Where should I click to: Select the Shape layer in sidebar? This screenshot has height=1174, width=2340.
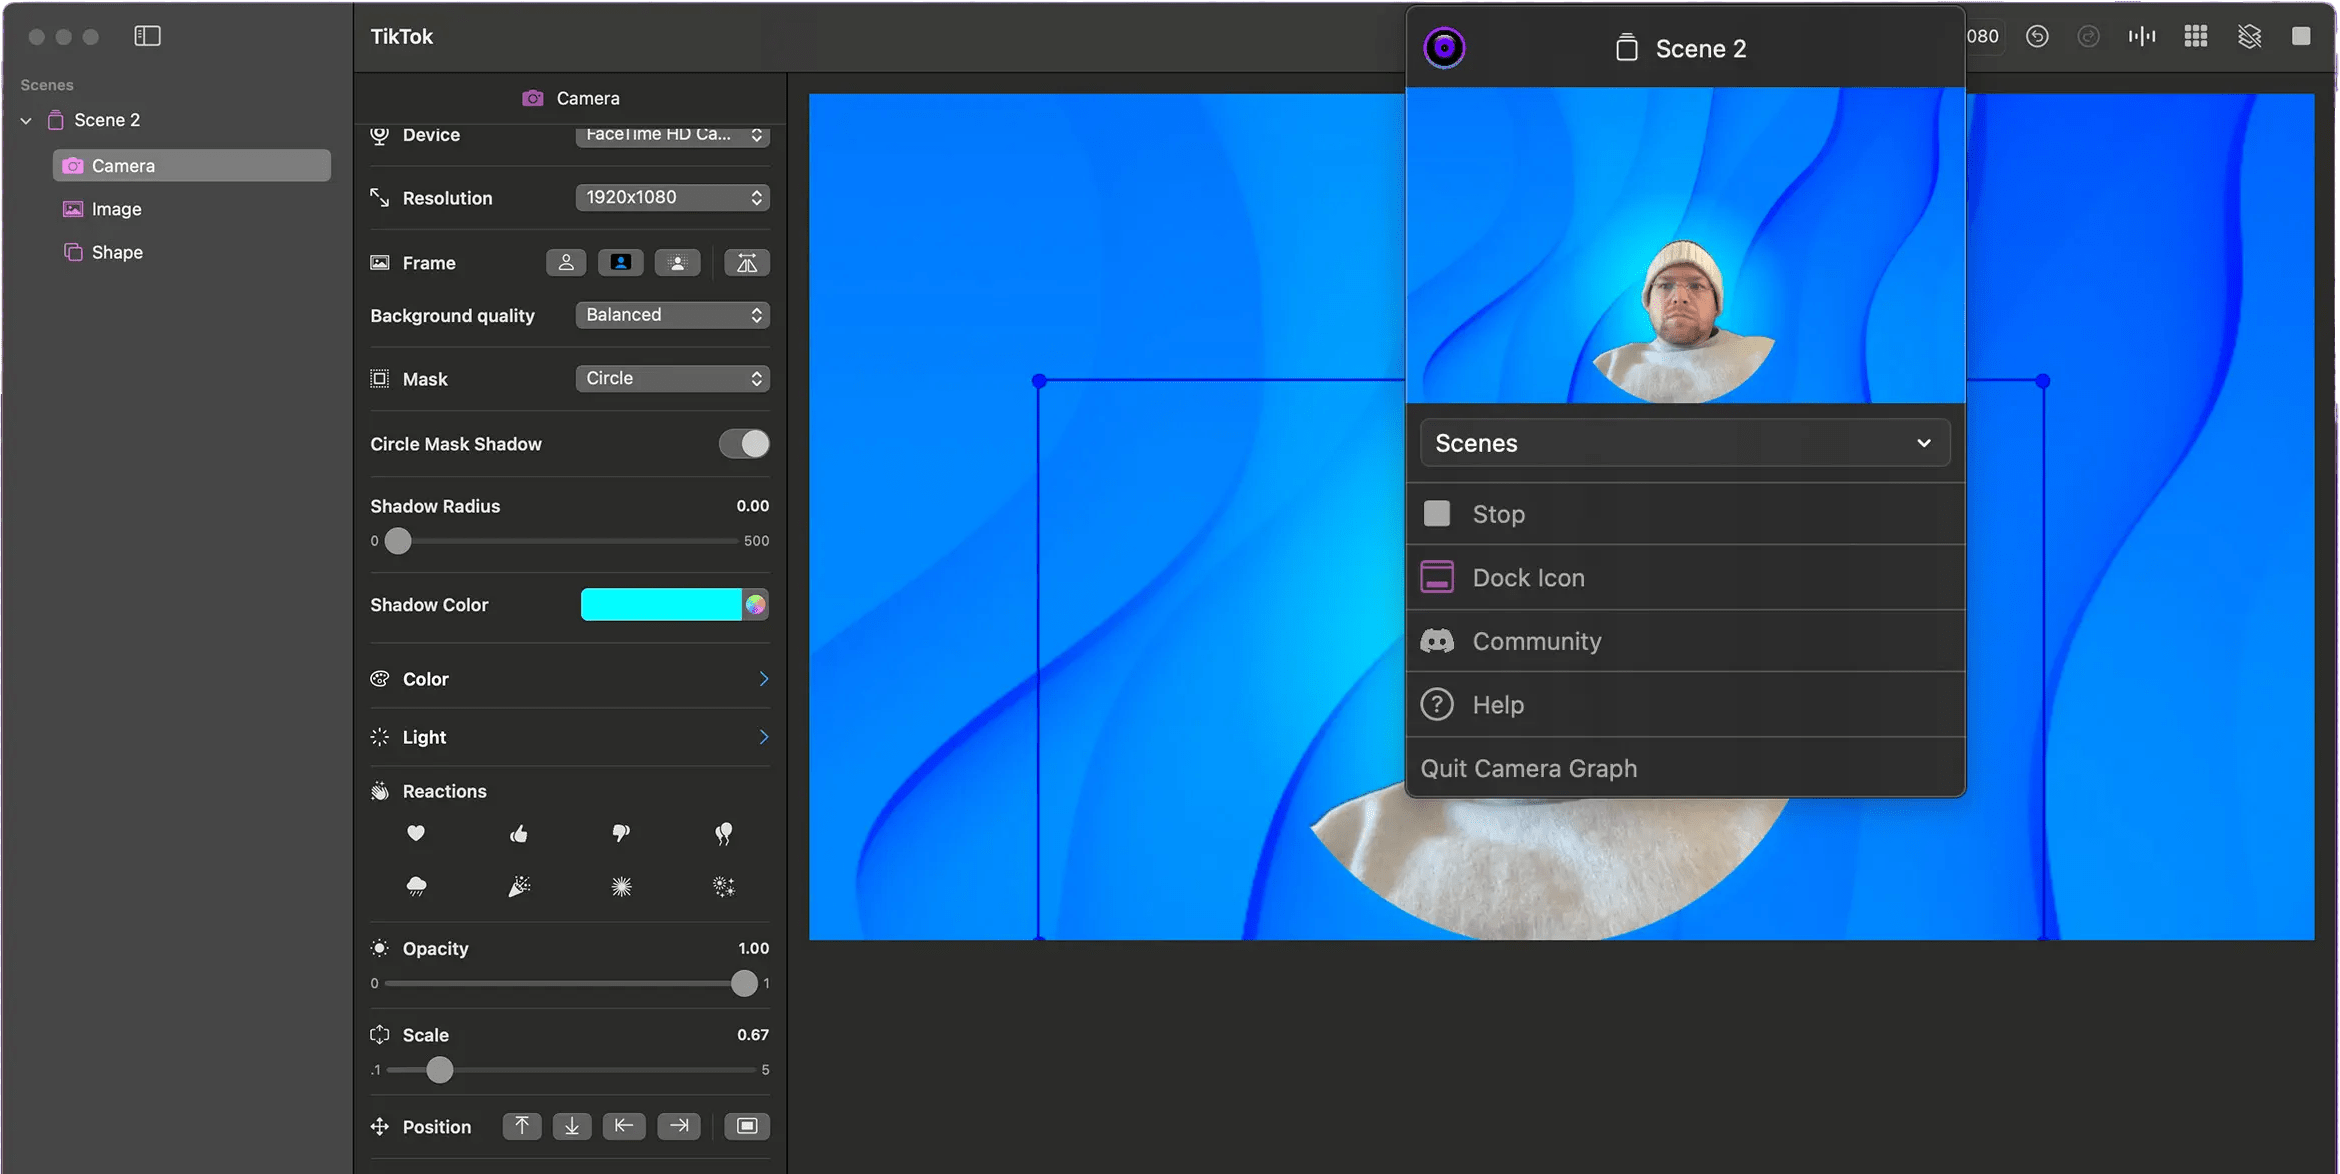pos(191,252)
